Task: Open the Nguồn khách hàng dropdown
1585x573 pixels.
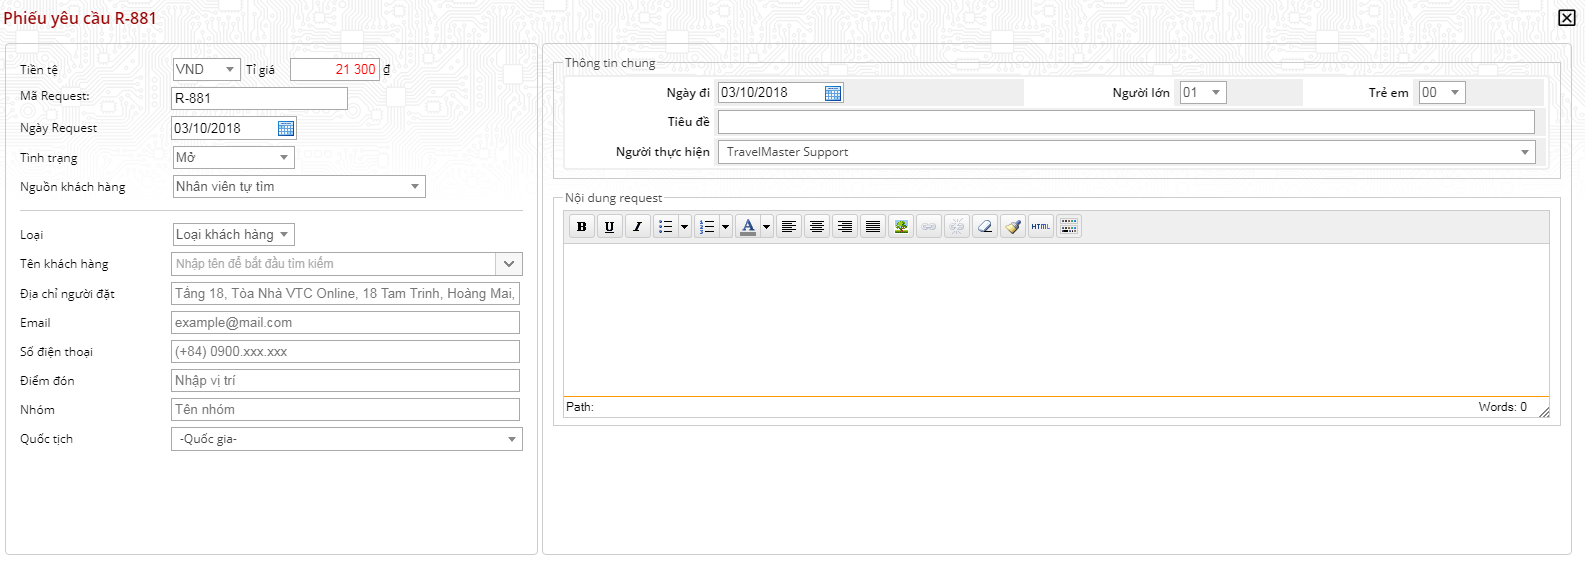Action: coord(299,186)
